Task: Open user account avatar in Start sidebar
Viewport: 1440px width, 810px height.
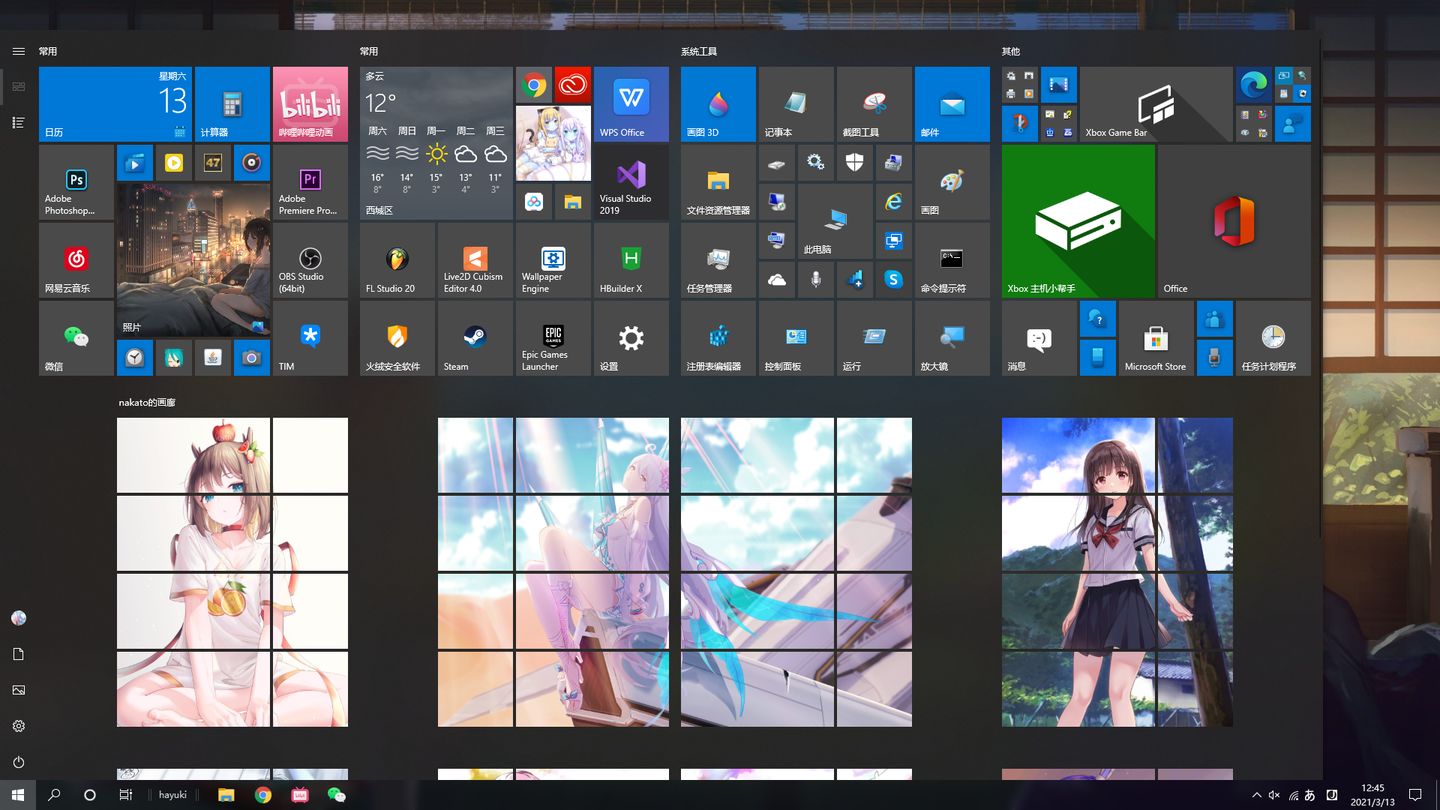Action: tap(18, 618)
